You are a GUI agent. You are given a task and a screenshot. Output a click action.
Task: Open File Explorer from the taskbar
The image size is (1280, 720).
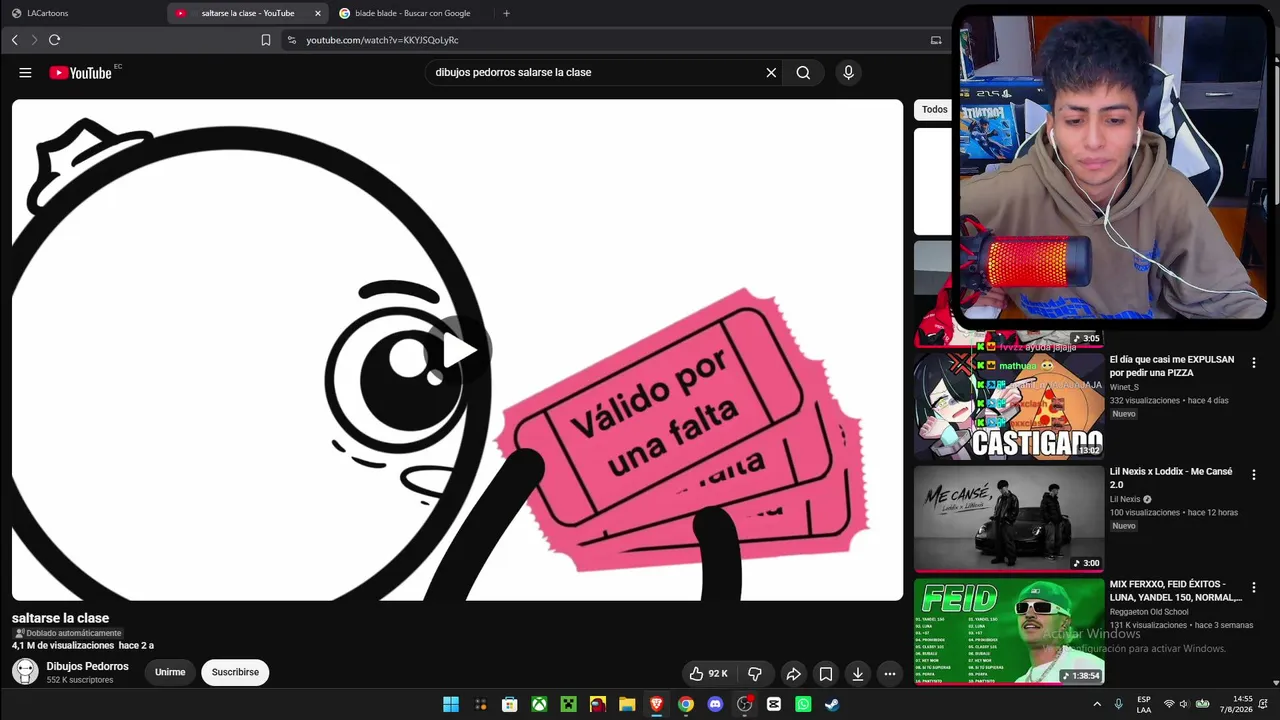[x=627, y=704]
